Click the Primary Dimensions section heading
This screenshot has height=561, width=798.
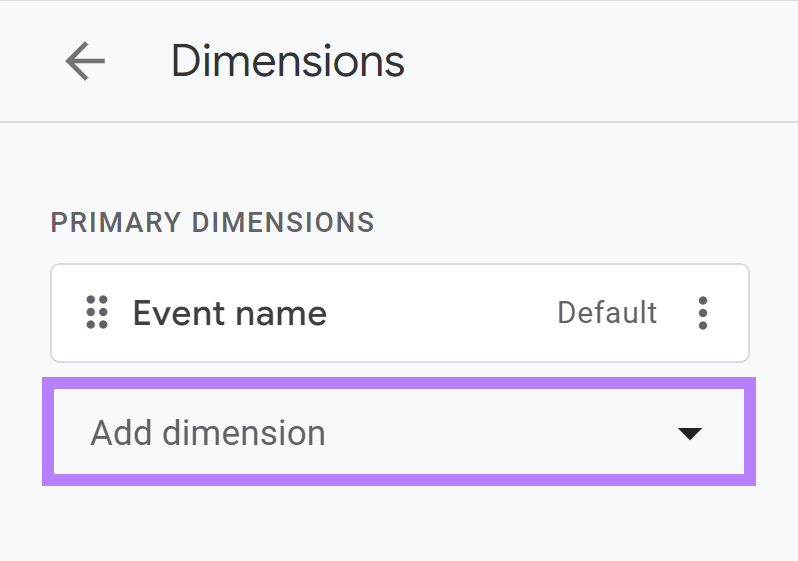coord(212,222)
